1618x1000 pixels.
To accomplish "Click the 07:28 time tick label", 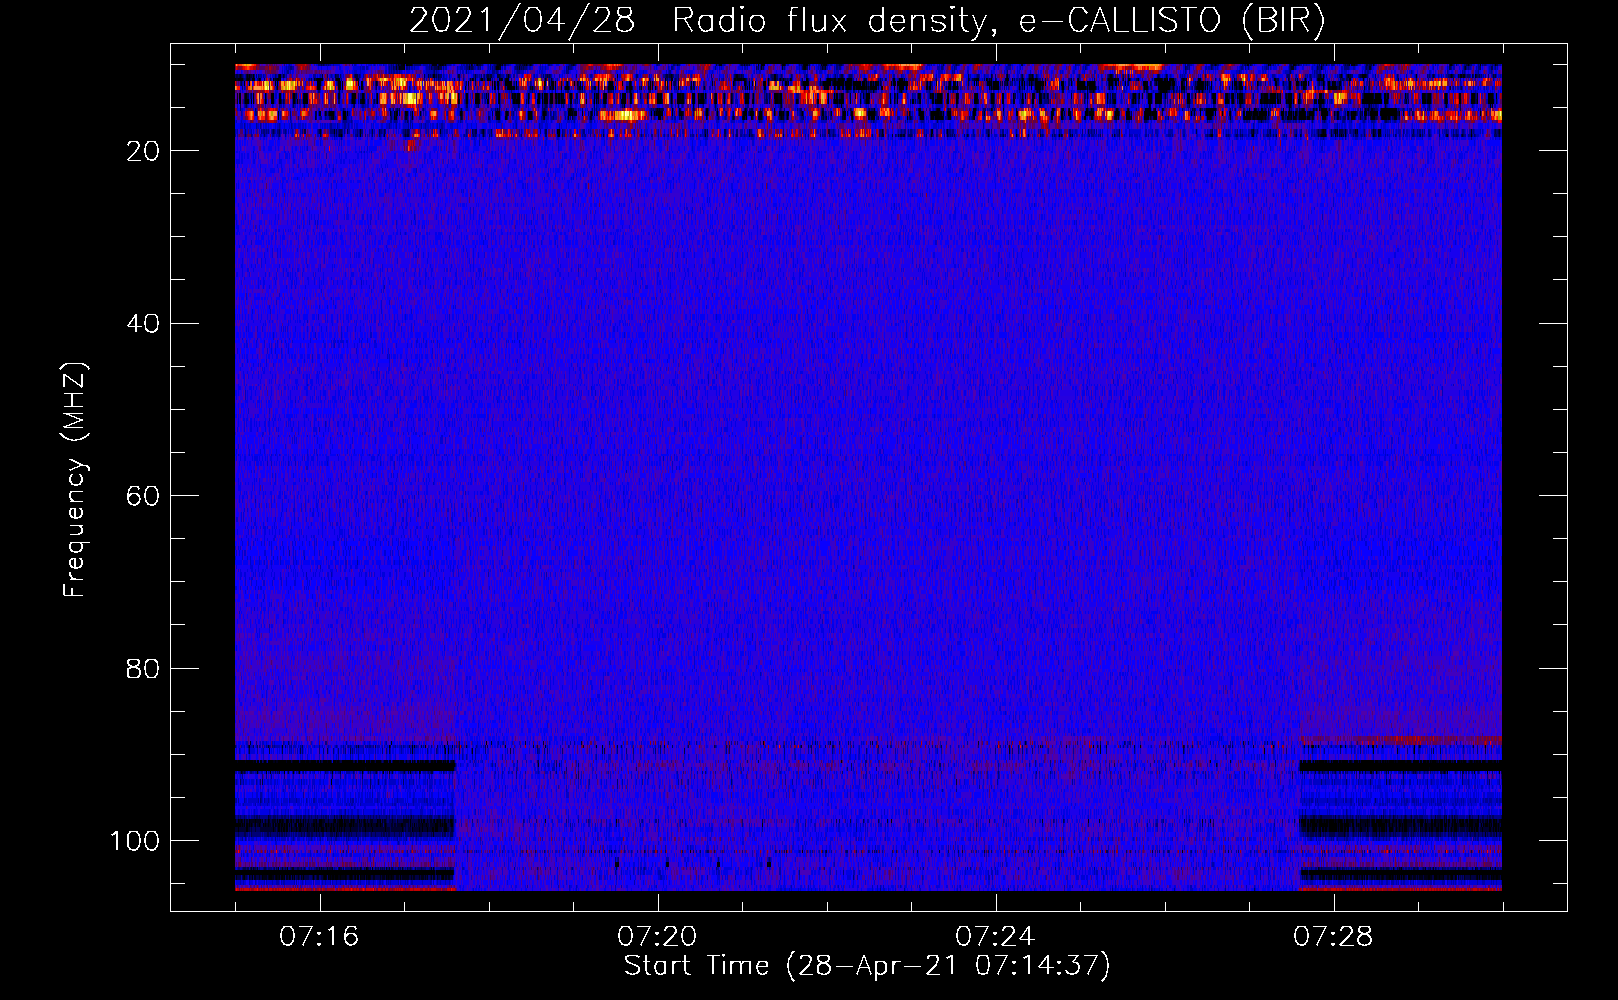I will click(1333, 937).
